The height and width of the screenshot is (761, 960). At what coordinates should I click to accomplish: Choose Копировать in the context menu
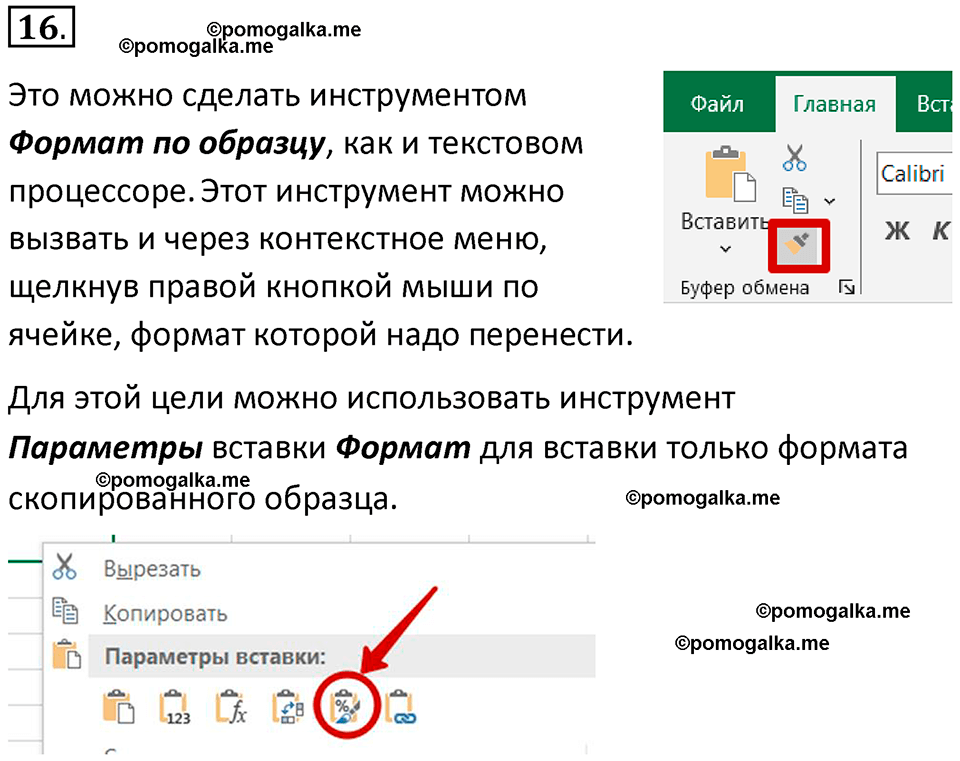(x=165, y=613)
